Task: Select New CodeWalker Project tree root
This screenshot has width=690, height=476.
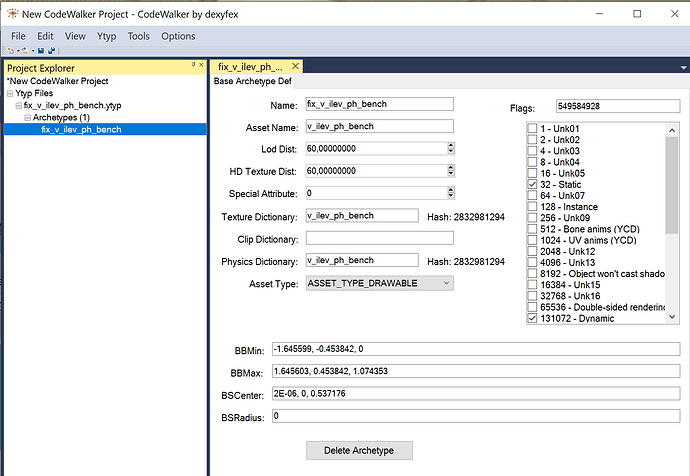Action: (x=57, y=81)
